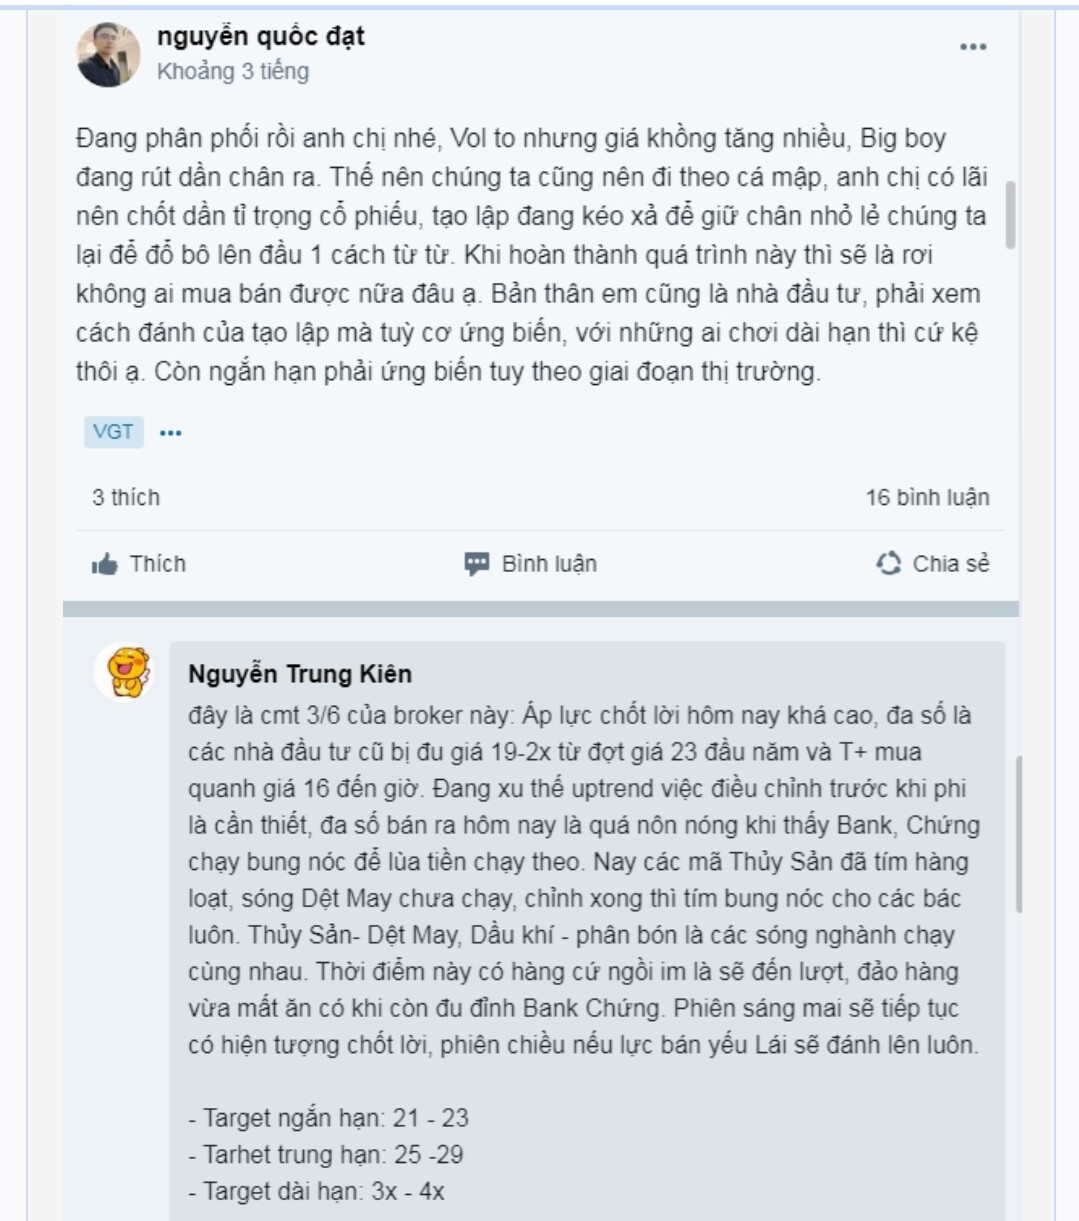Click the post text scrollbar

tap(1010, 214)
